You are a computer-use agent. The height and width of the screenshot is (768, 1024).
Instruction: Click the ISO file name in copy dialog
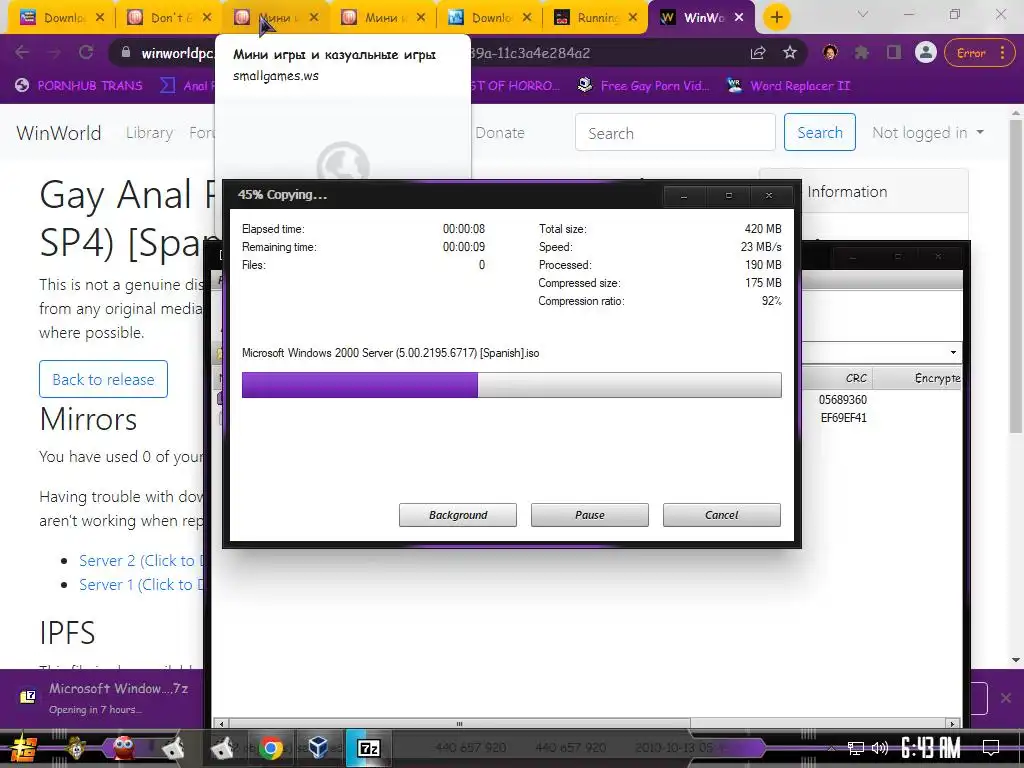point(391,353)
